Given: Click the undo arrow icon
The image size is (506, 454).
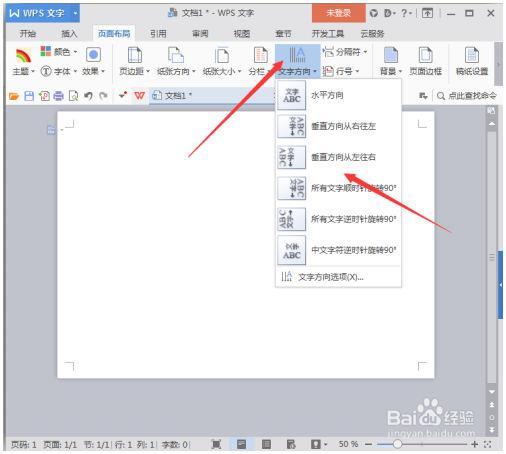Looking at the screenshot, I should (88, 96).
